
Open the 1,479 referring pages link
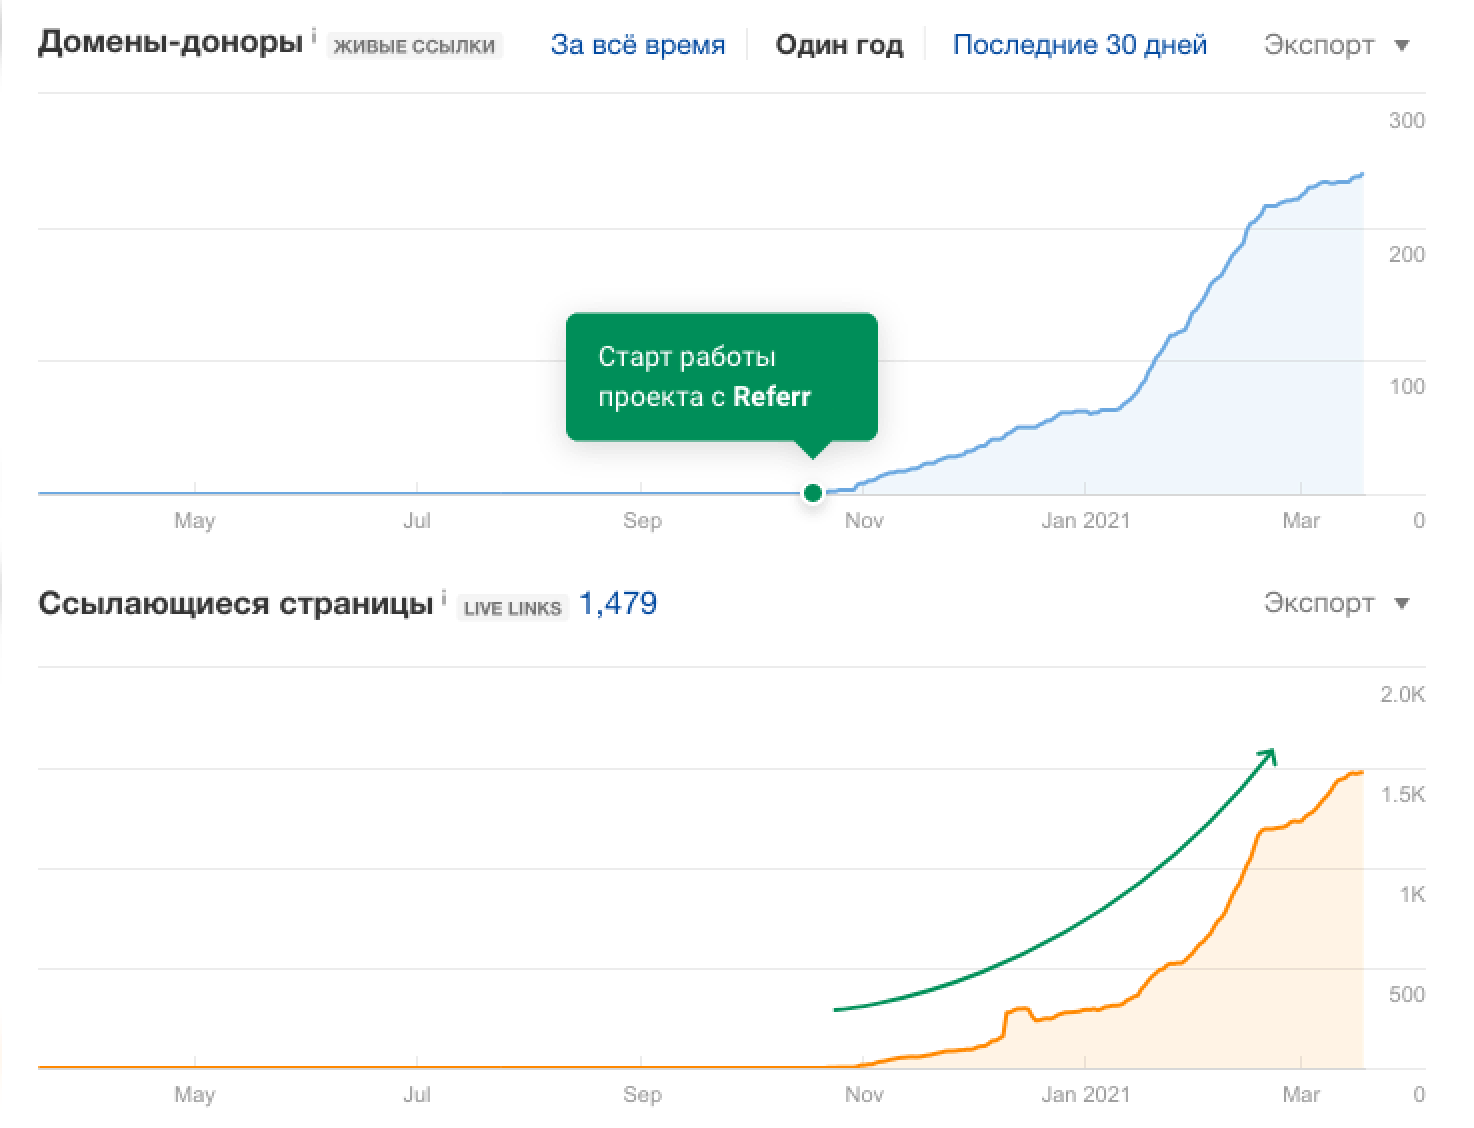pyautogui.click(x=618, y=603)
